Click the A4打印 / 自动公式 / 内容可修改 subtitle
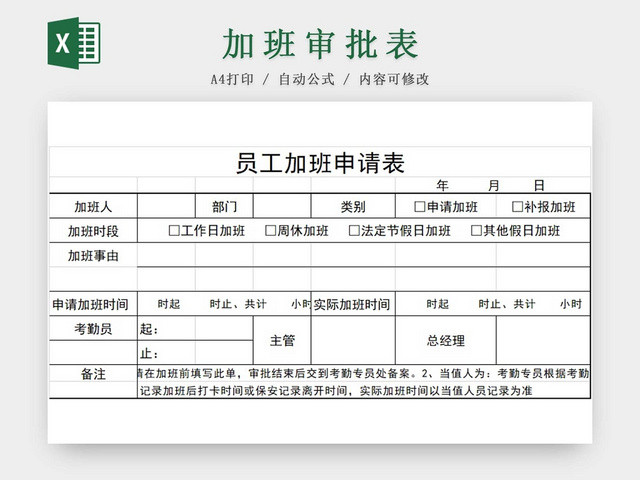Screen dimensions: 640x480 [x=320, y=79]
